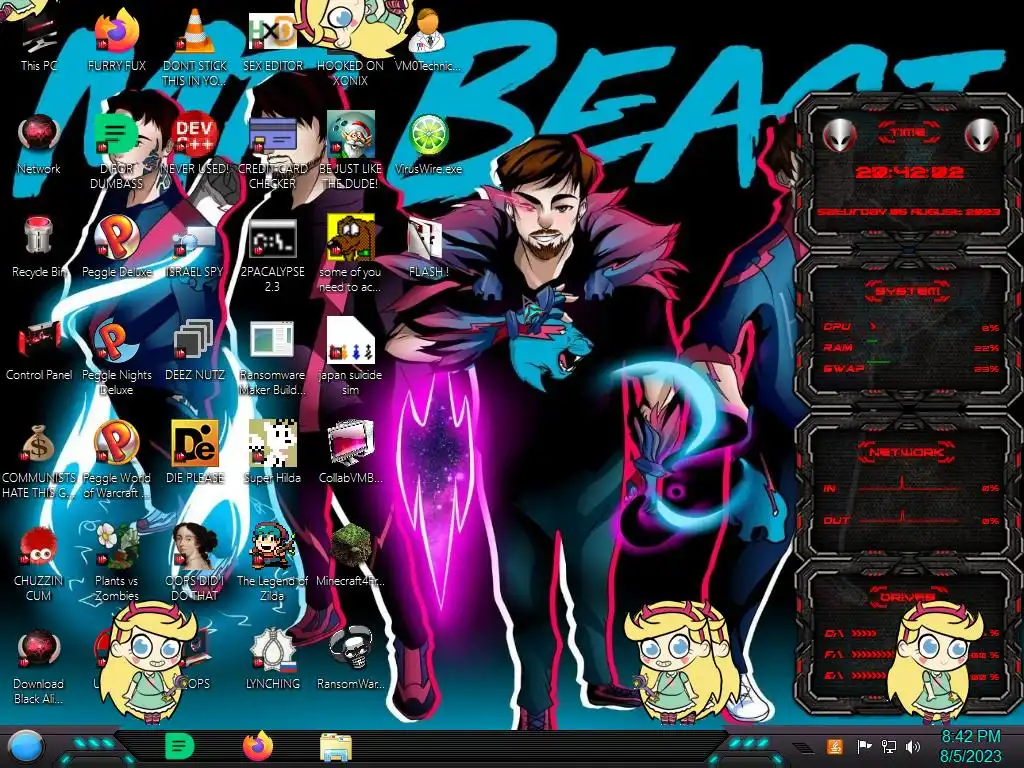1024x768 pixels.
Task: Open the green DIFOR DUMBASS desktop shortcut
Action: 116,152
